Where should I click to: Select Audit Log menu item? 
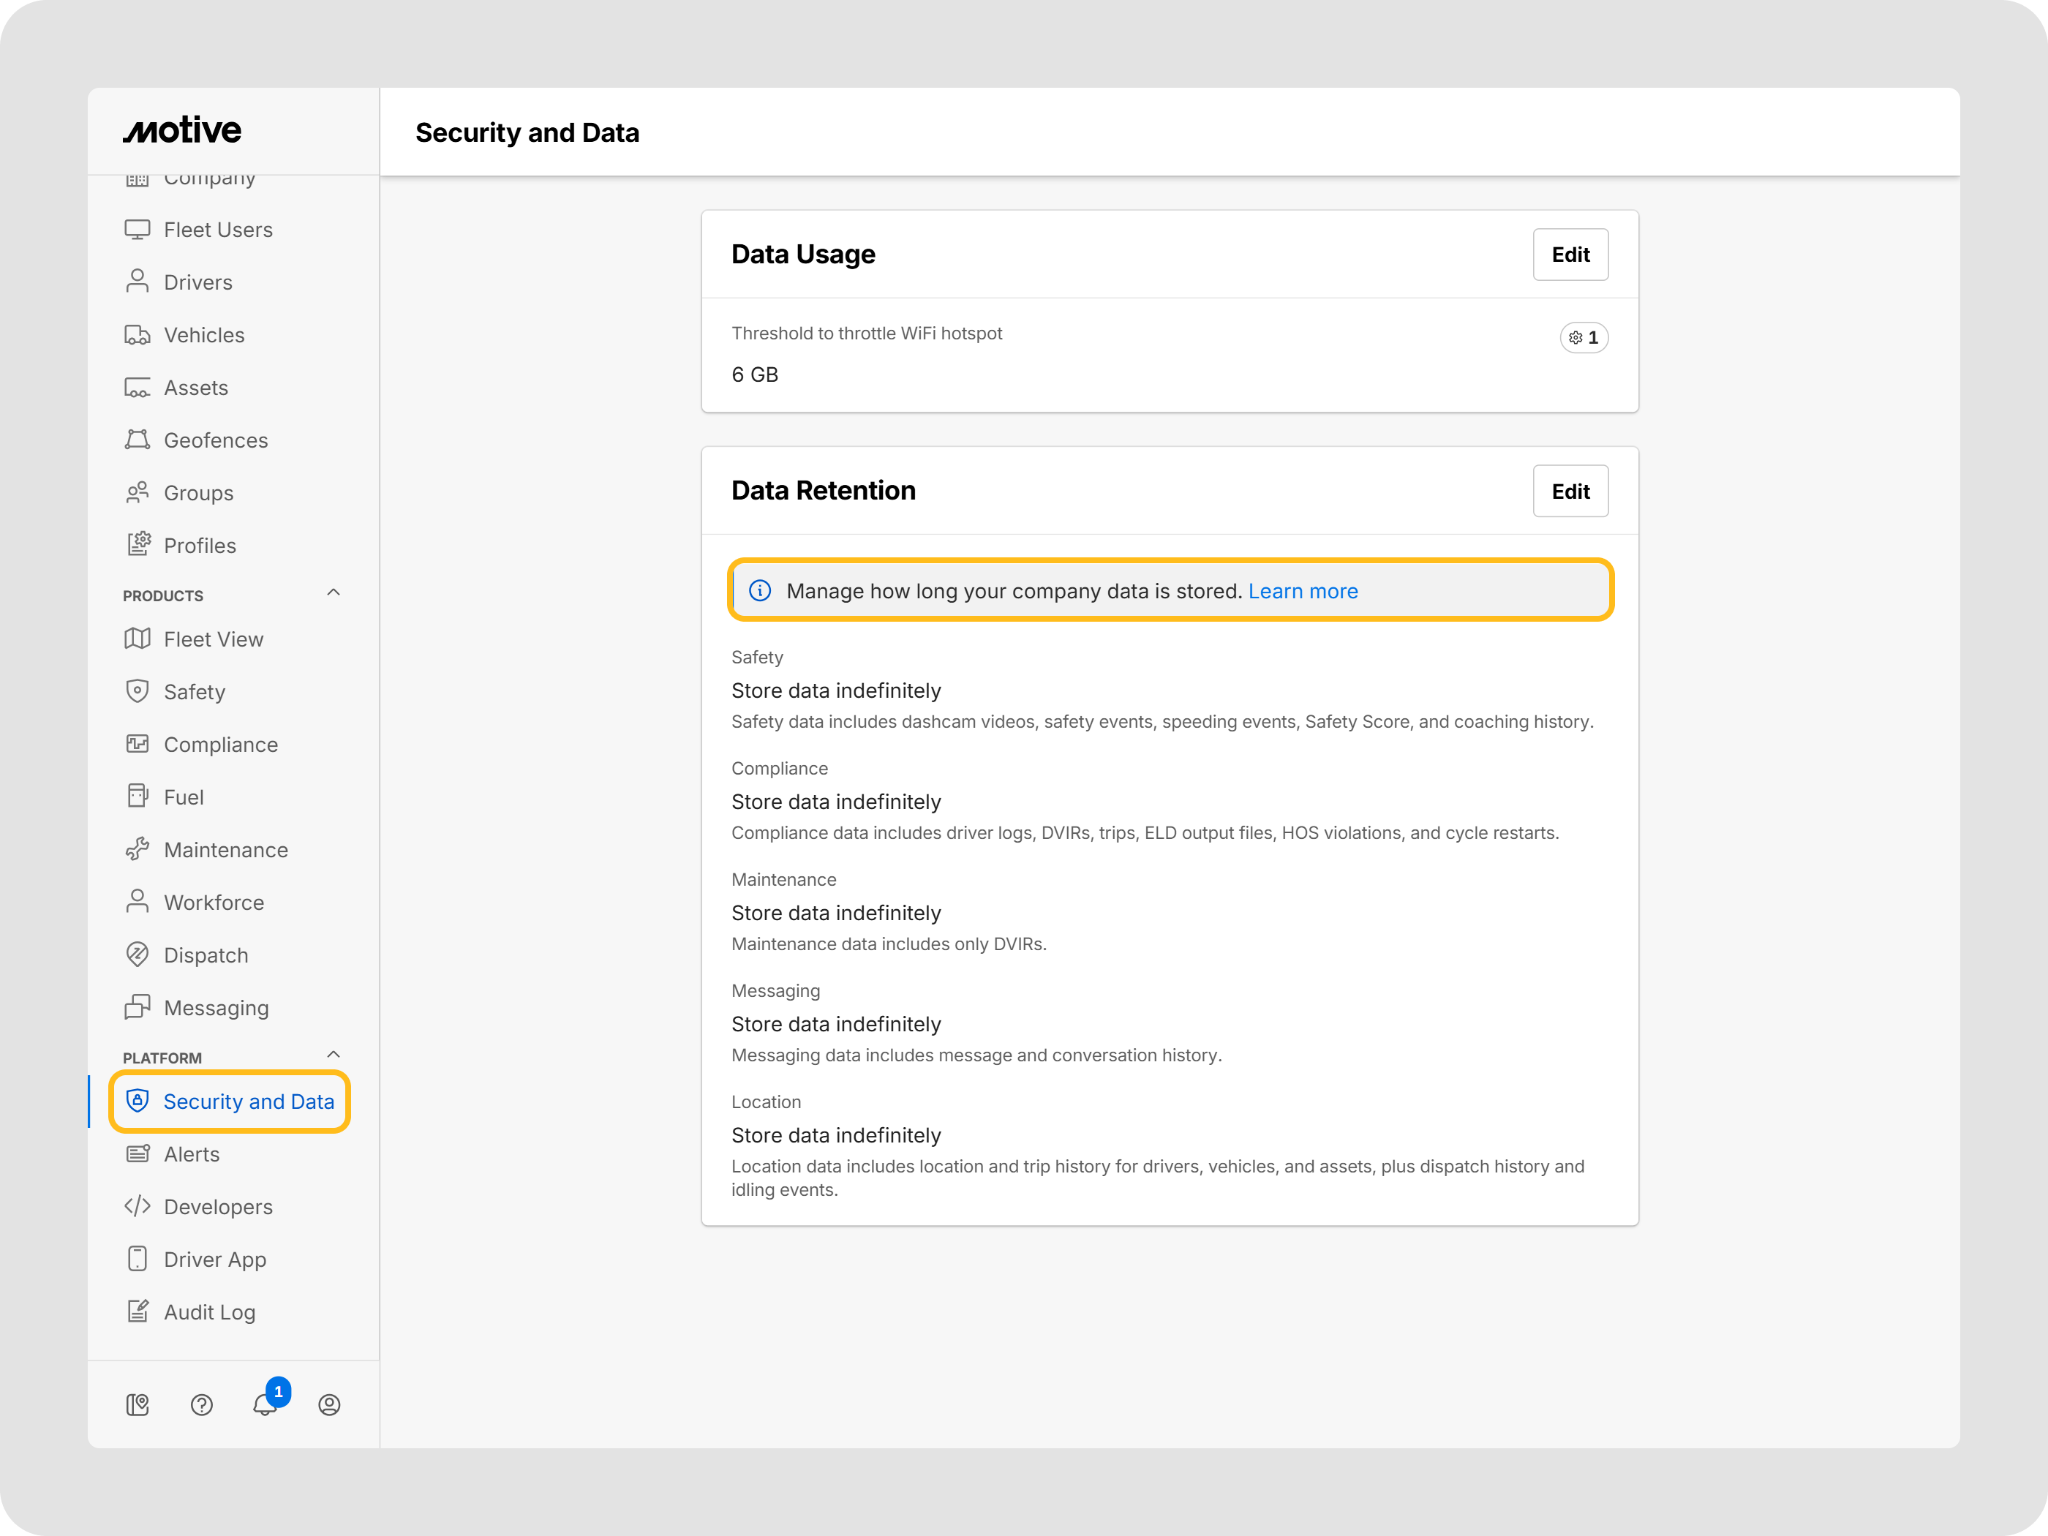coord(209,1312)
